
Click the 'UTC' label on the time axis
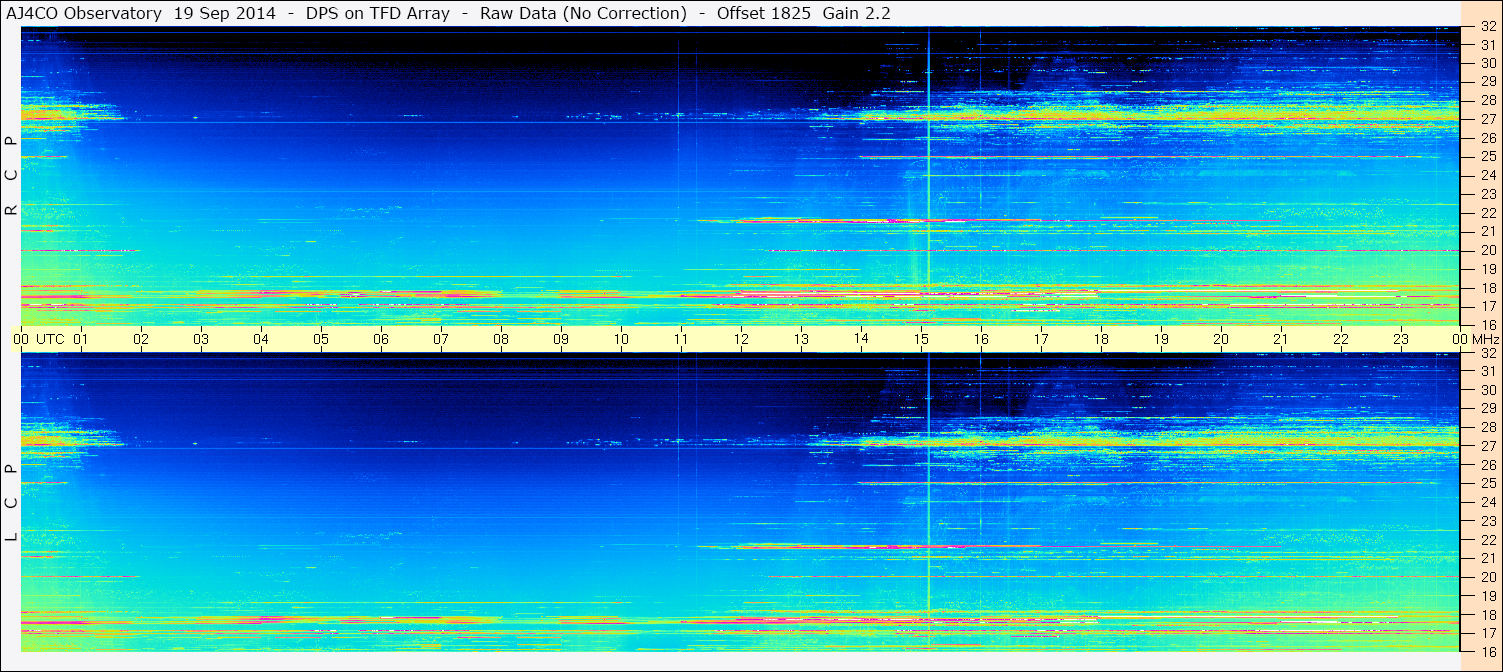(x=50, y=339)
